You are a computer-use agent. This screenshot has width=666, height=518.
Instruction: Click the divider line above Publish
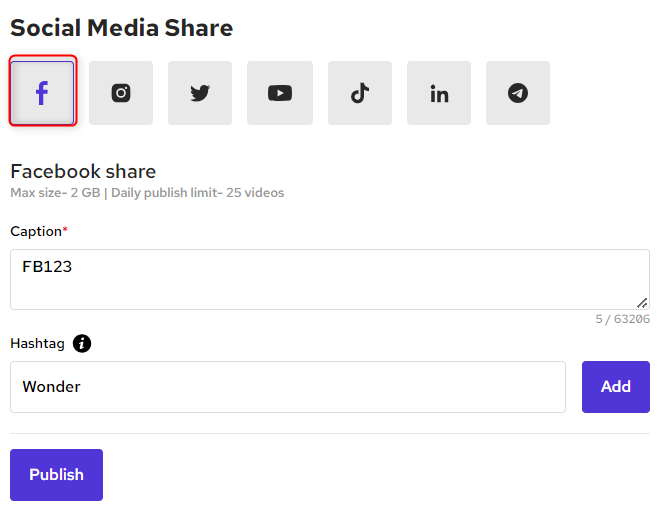point(330,433)
